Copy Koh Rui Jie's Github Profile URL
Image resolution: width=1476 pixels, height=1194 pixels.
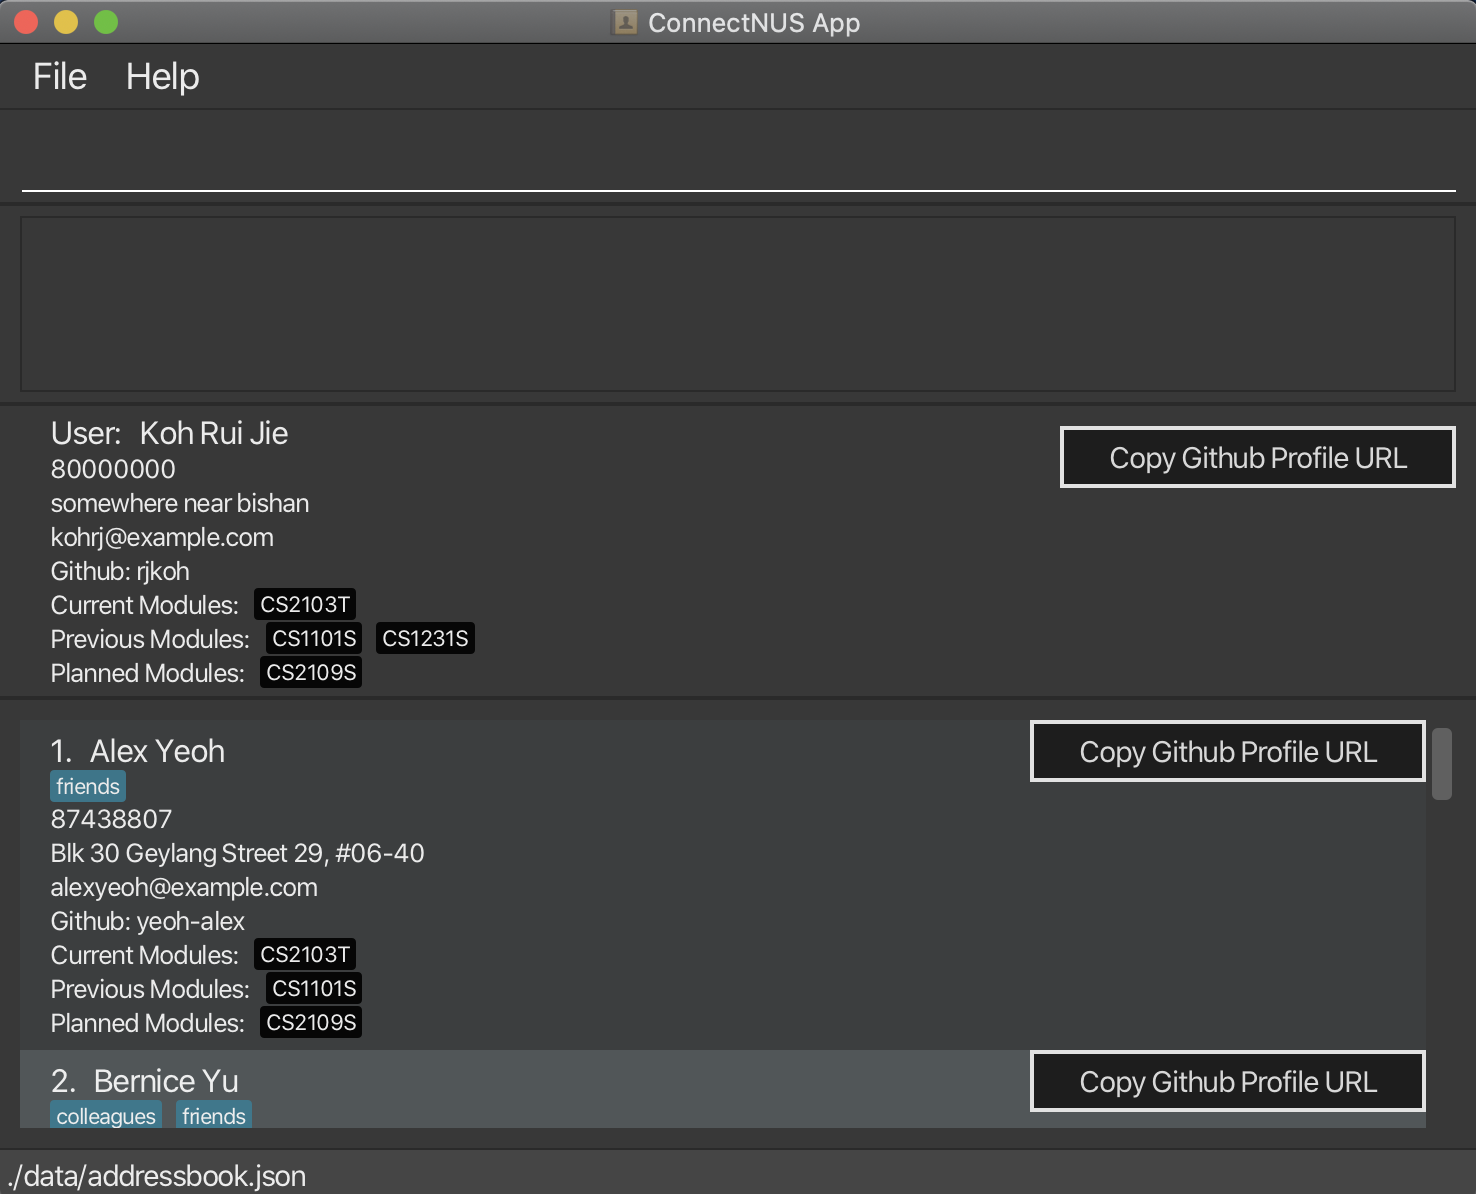pos(1258,458)
